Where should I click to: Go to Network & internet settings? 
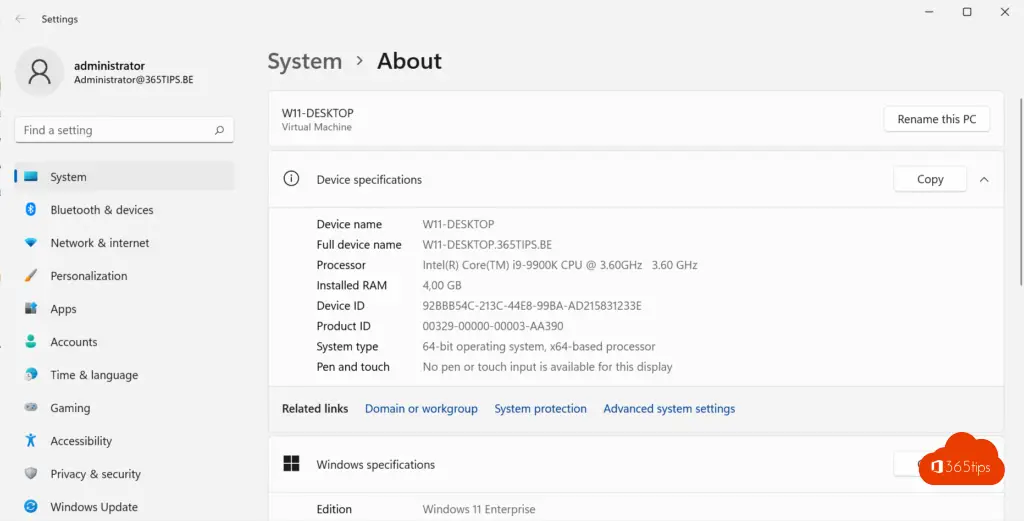[124, 243]
